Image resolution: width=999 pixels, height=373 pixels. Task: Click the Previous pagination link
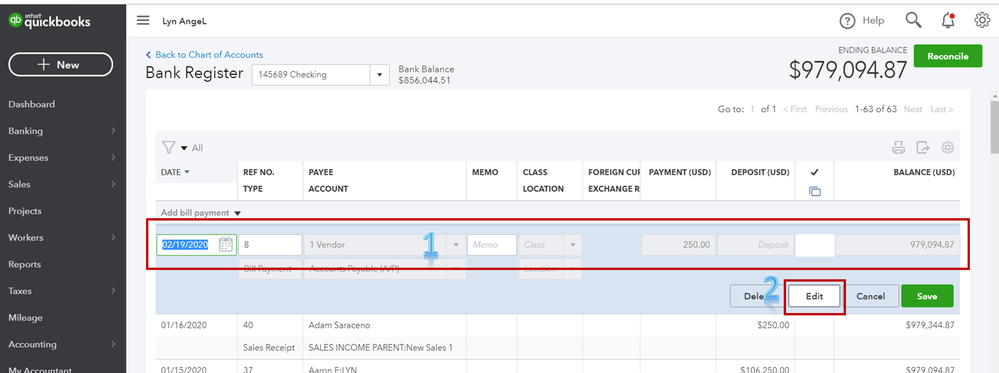click(x=831, y=109)
